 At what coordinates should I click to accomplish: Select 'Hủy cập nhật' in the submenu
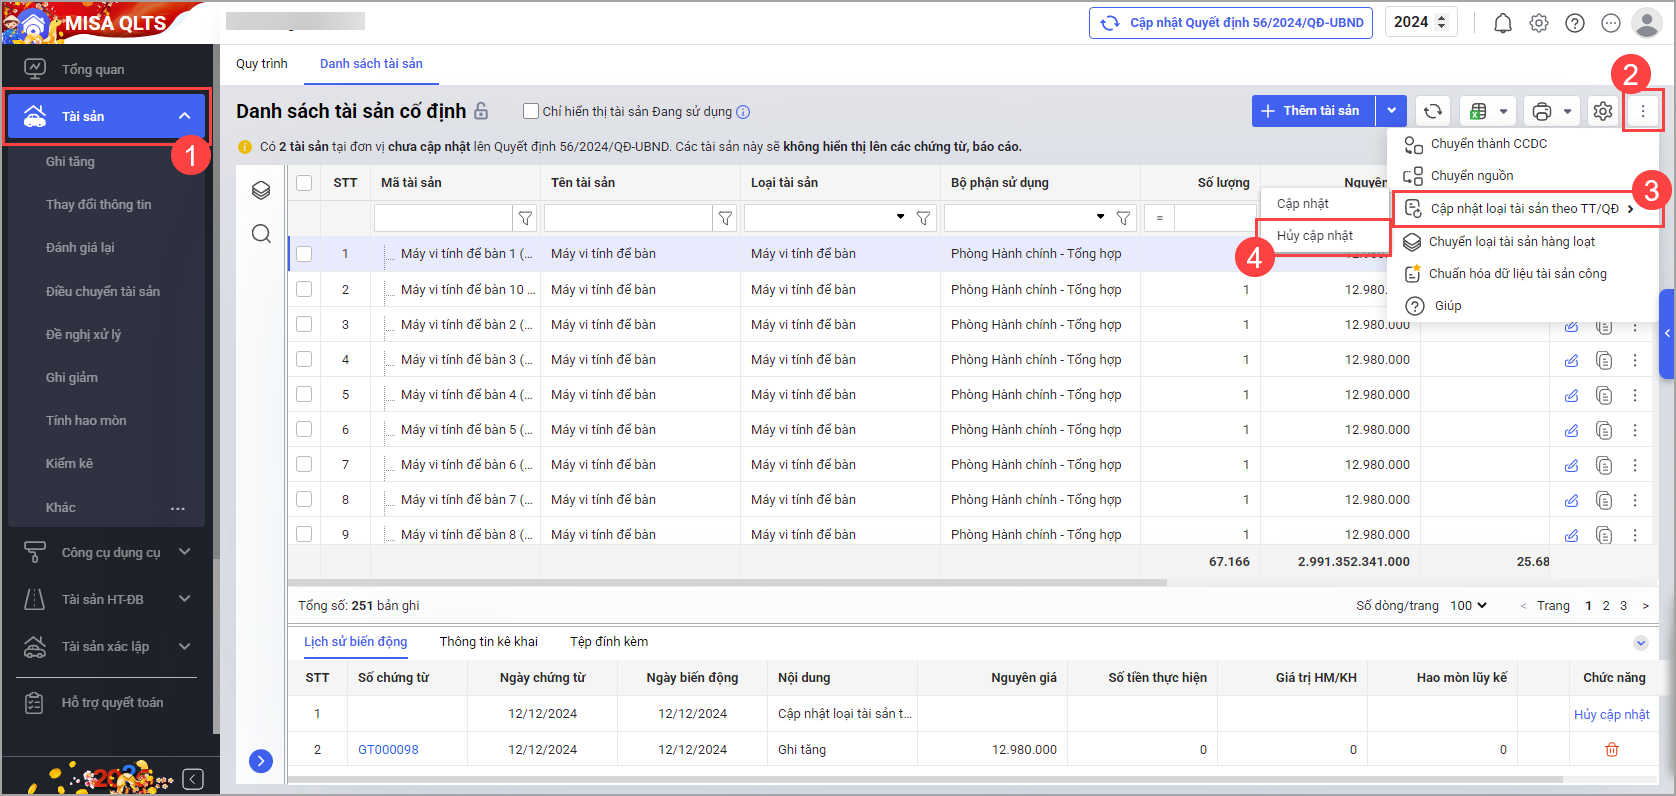(x=1315, y=236)
